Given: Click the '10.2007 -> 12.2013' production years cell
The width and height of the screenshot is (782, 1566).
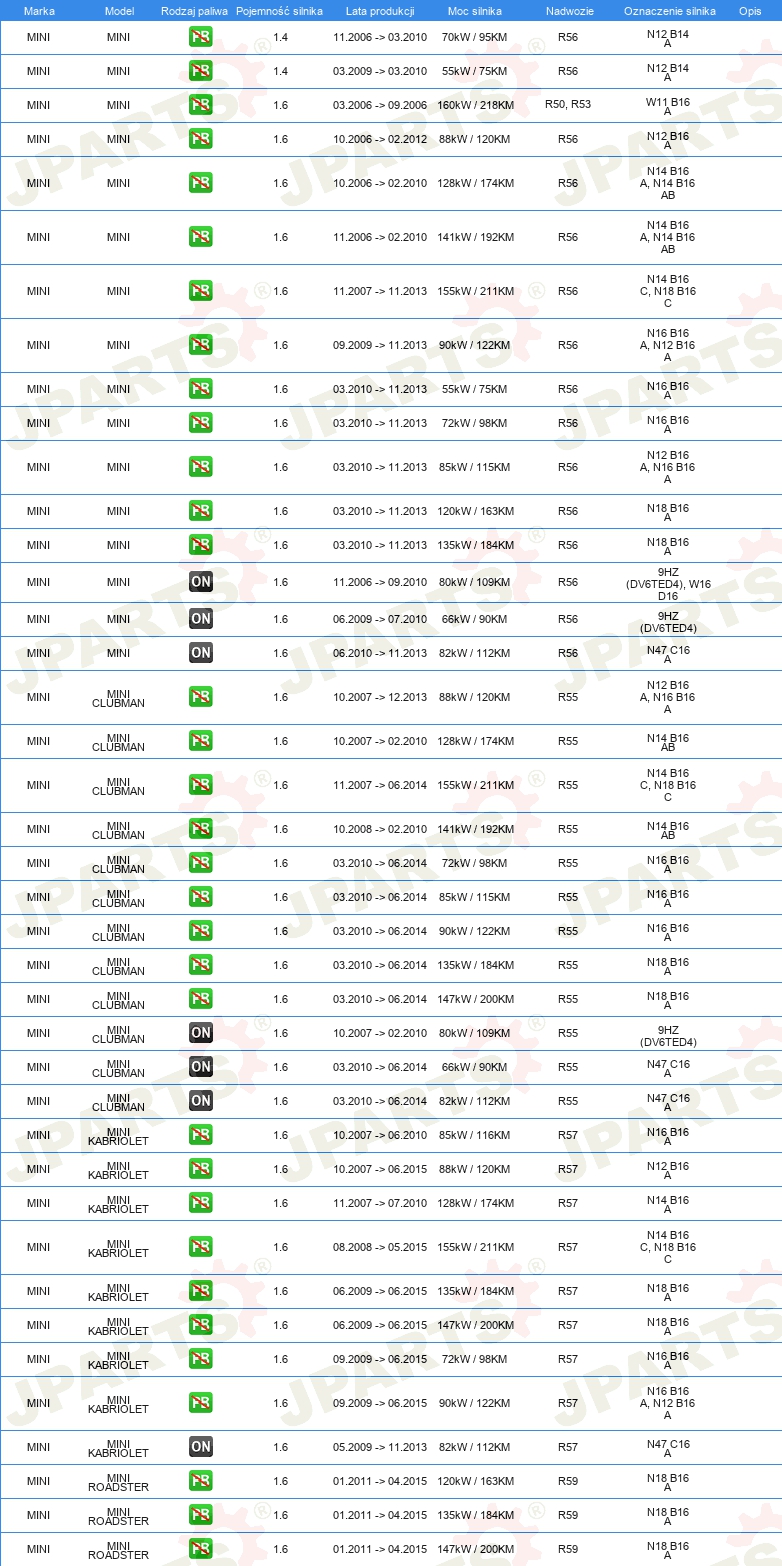Looking at the screenshot, I should (380, 697).
